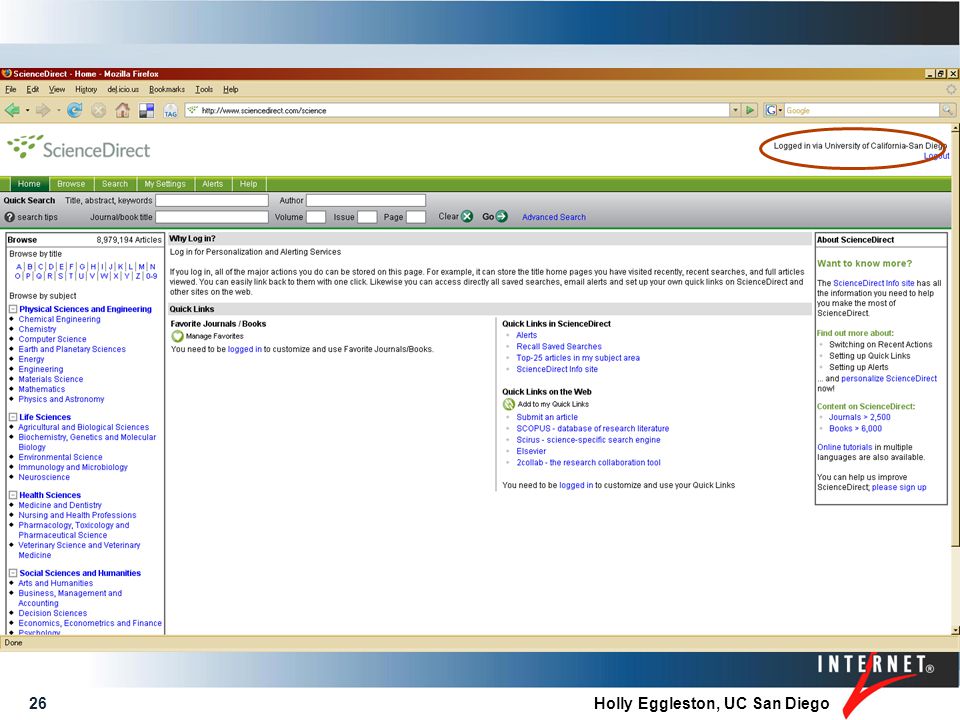Open the Back button history dropdown arrow
This screenshot has height=720, width=960.
[x=27, y=111]
